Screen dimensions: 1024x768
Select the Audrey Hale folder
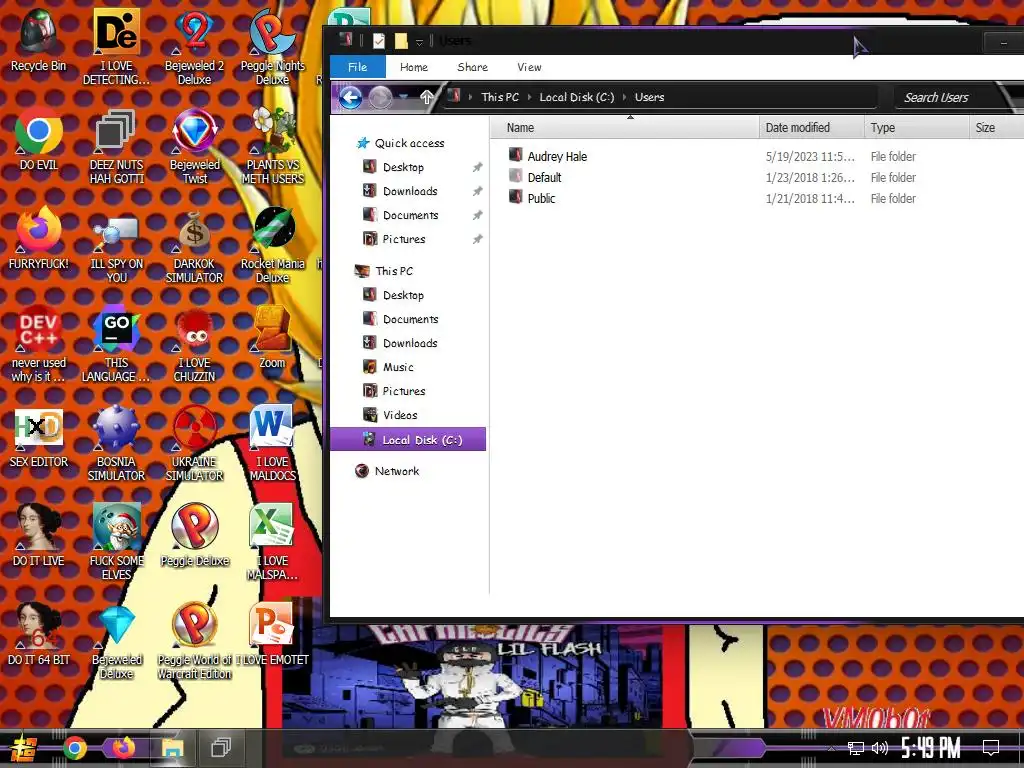557,156
